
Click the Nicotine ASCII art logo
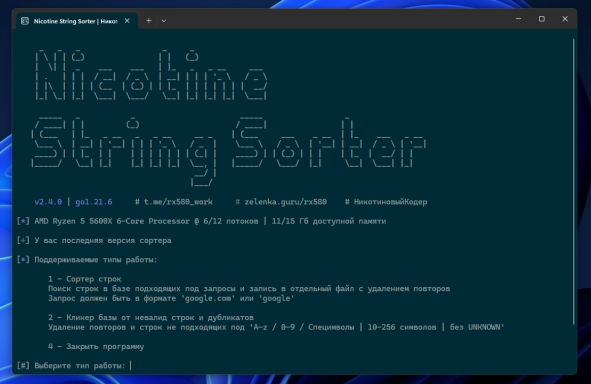pos(152,74)
